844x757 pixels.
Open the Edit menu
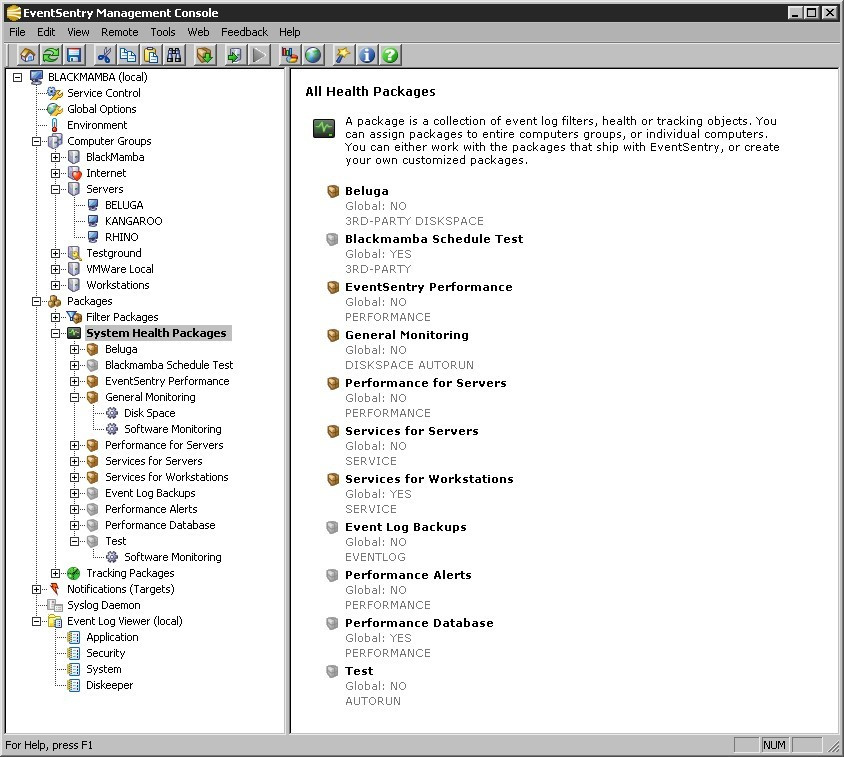tap(46, 32)
